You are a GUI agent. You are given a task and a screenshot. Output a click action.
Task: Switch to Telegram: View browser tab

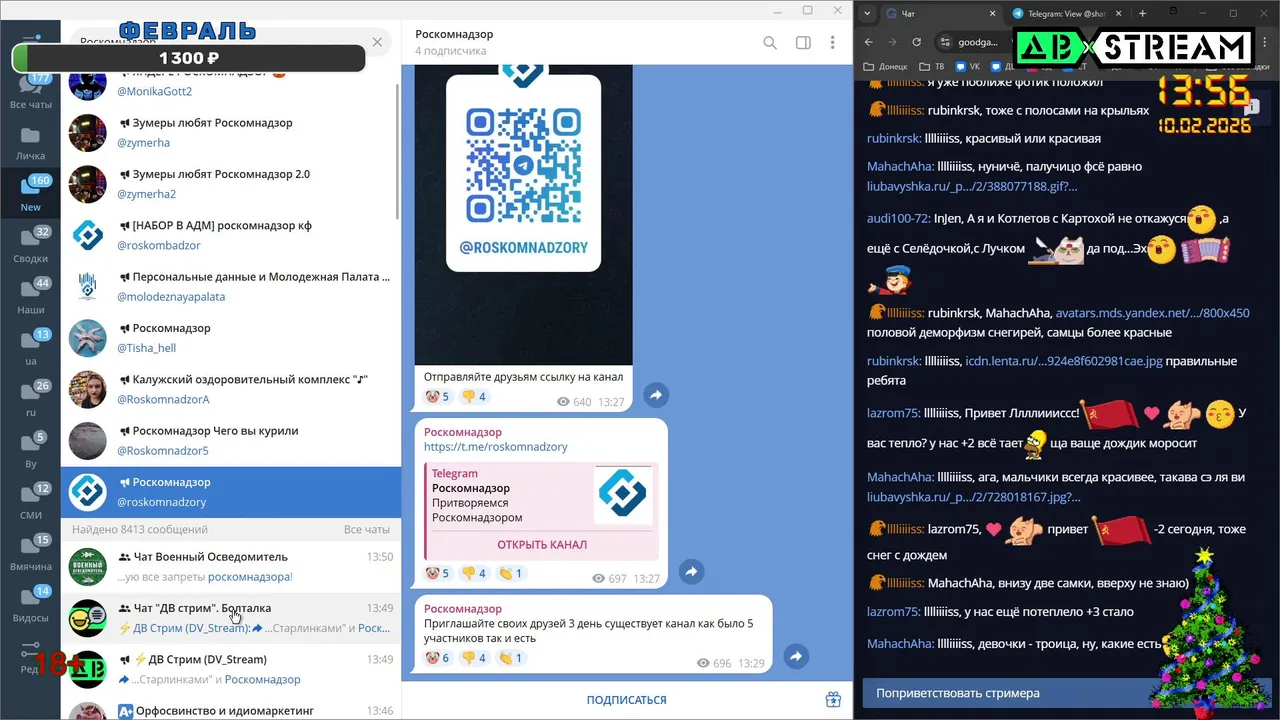[1065, 13]
